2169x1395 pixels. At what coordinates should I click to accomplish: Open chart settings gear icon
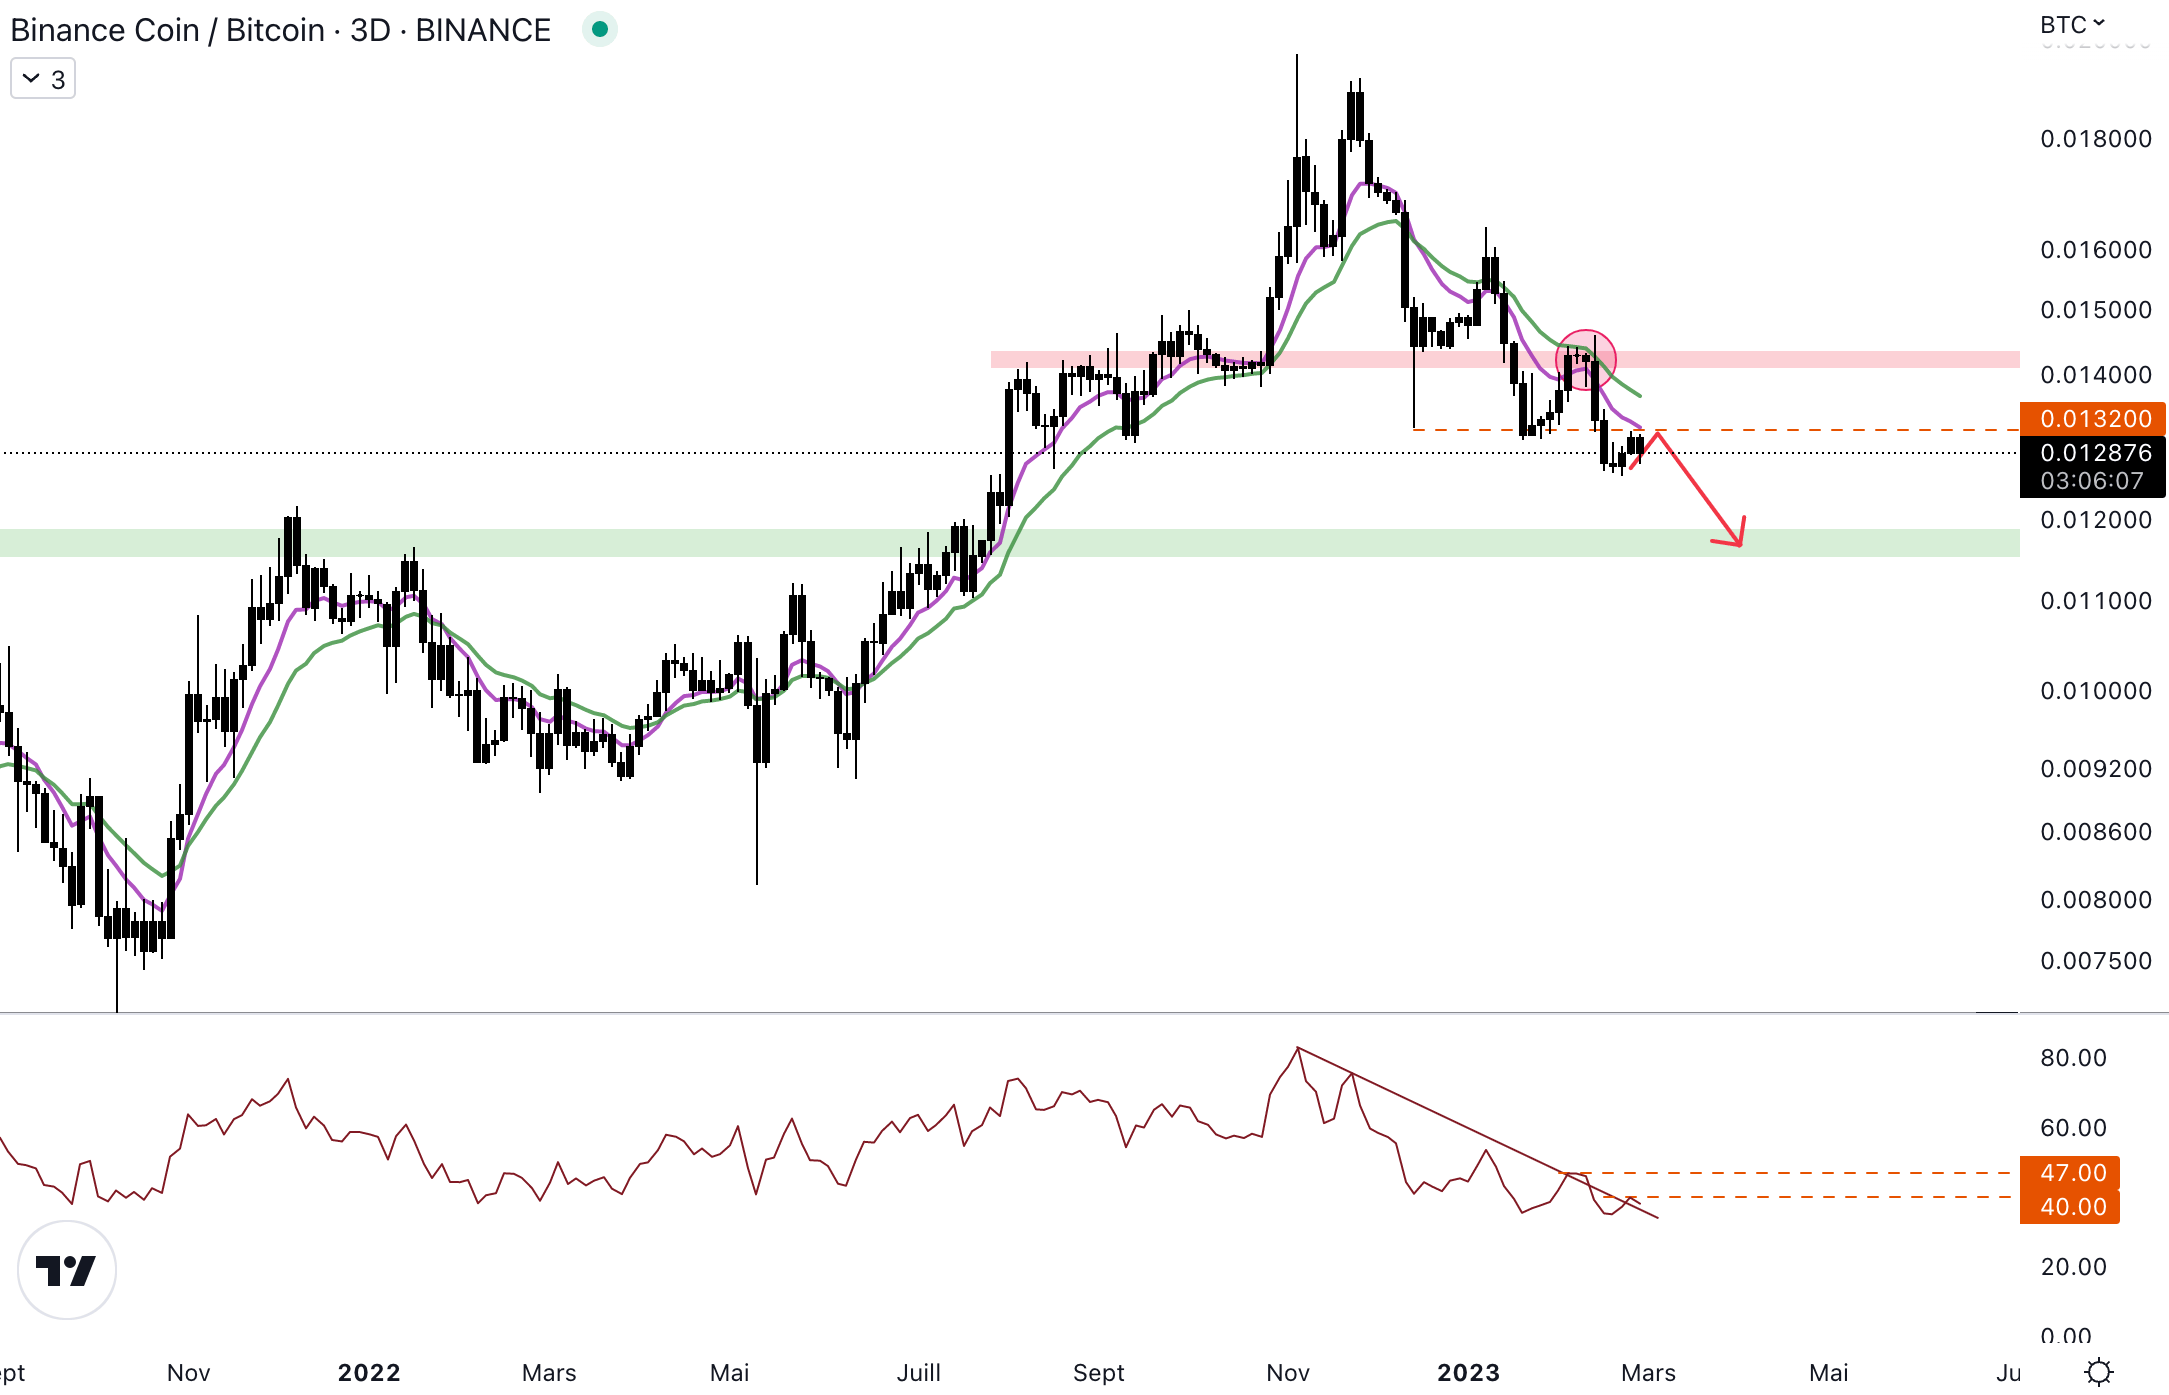[x=2099, y=1371]
